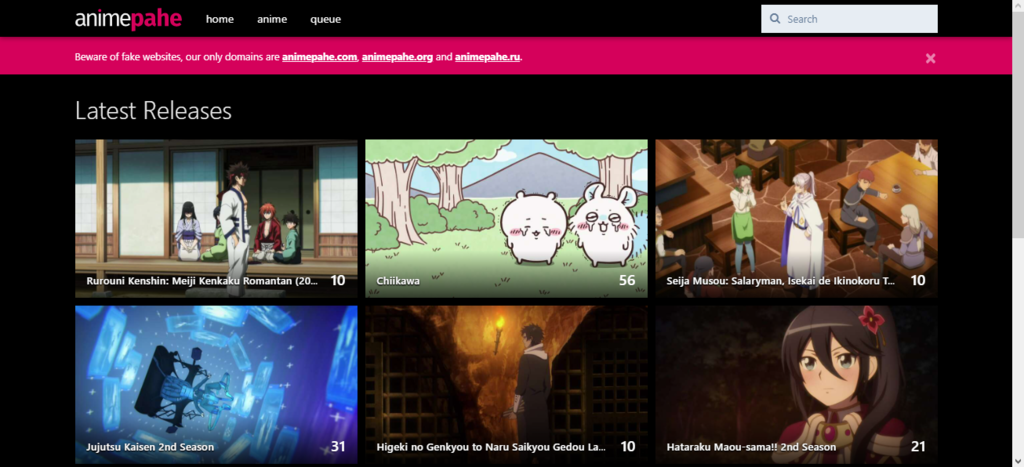Follow the animepahe.ru link

(x=487, y=57)
